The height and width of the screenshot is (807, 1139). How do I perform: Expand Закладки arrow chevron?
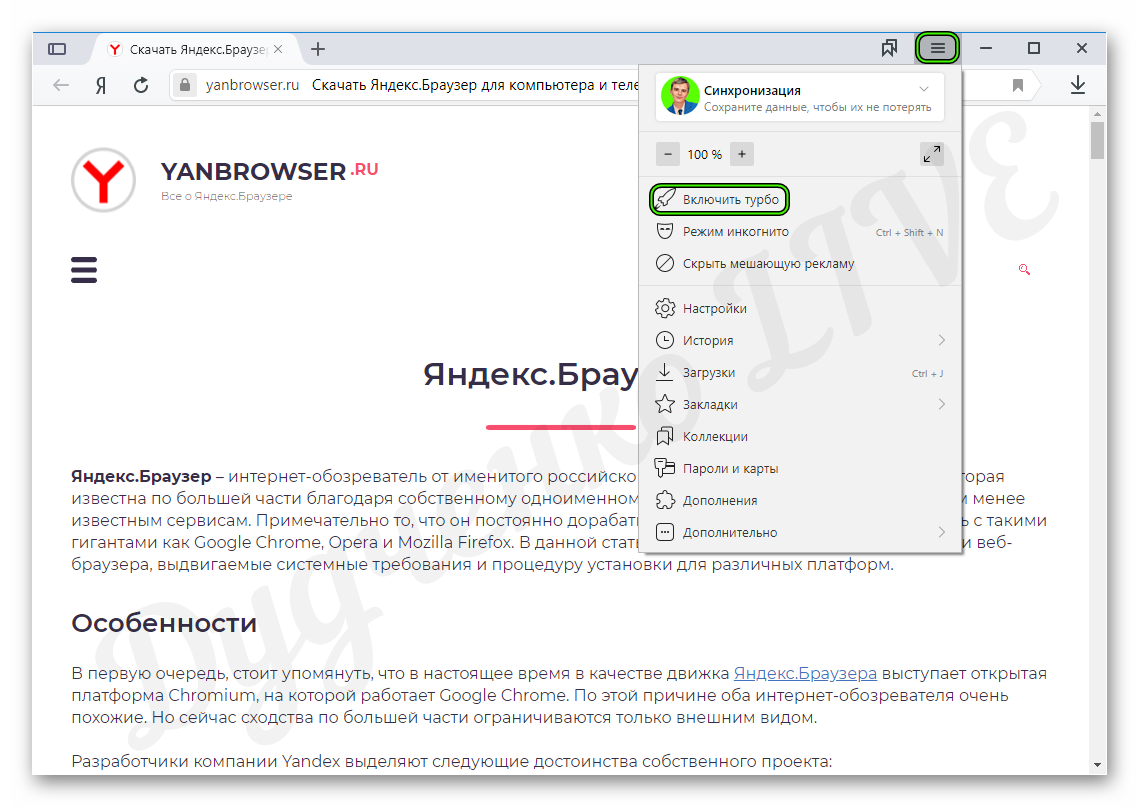pos(941,404)
